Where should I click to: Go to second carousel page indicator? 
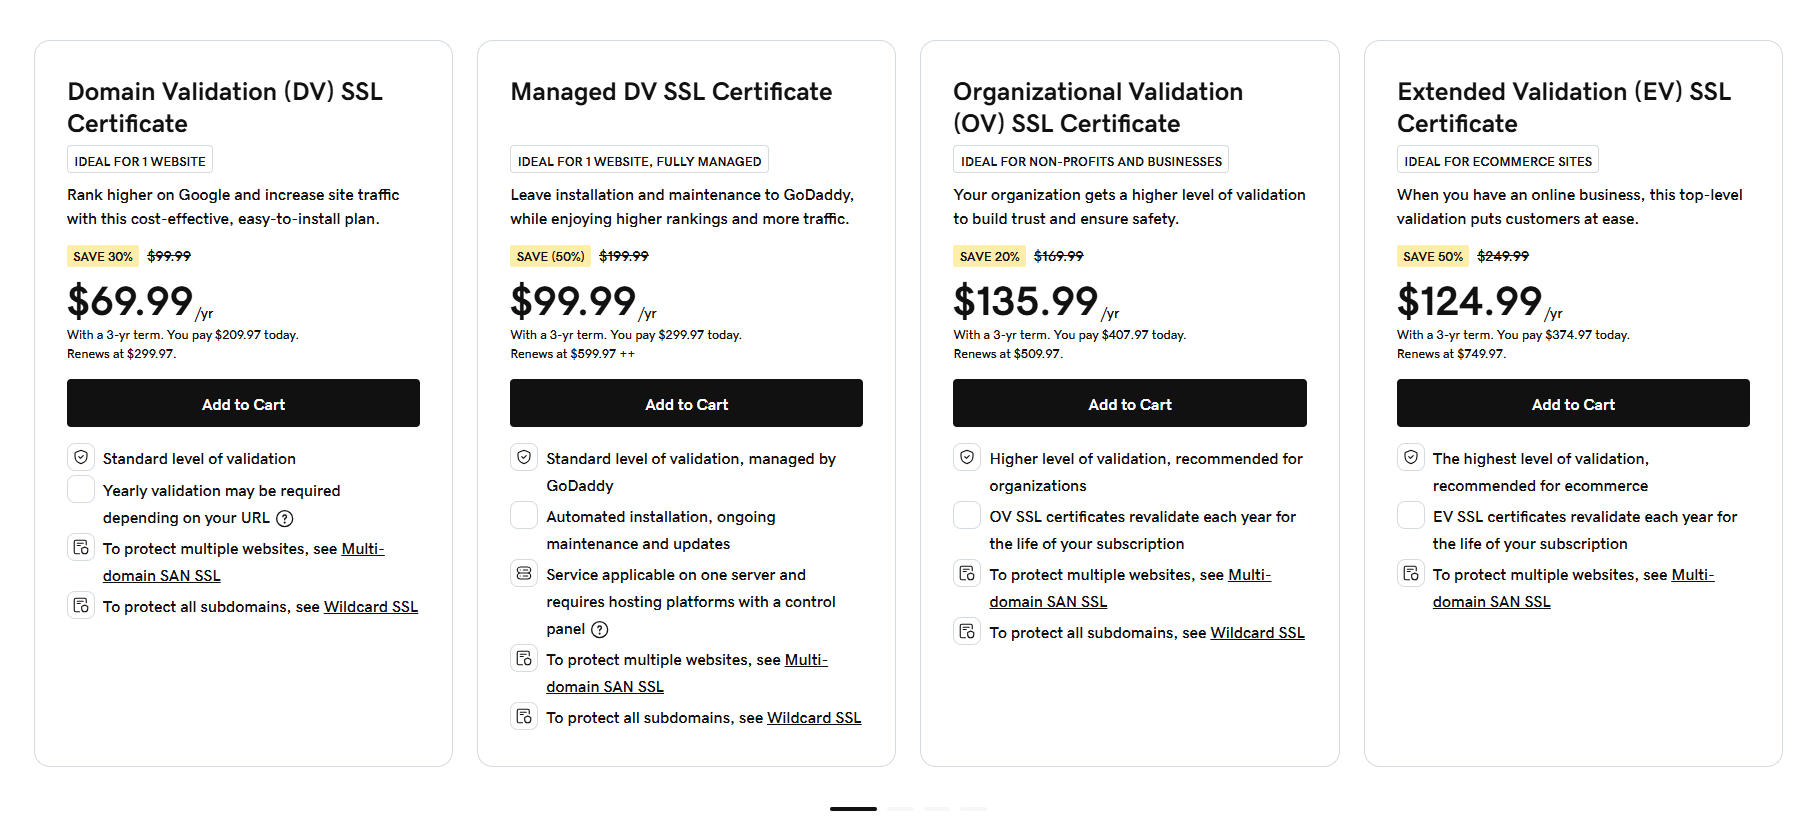pos(900,809)
